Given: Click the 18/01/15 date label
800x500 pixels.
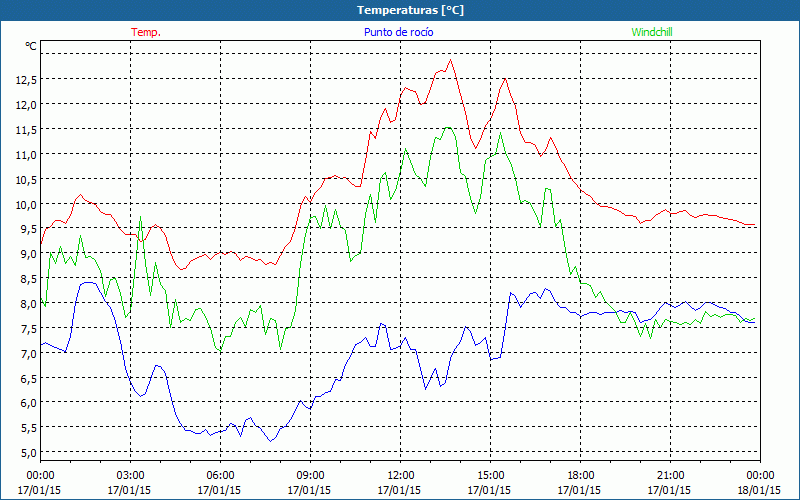Looking at the screenshot, I should pos(760,490).
